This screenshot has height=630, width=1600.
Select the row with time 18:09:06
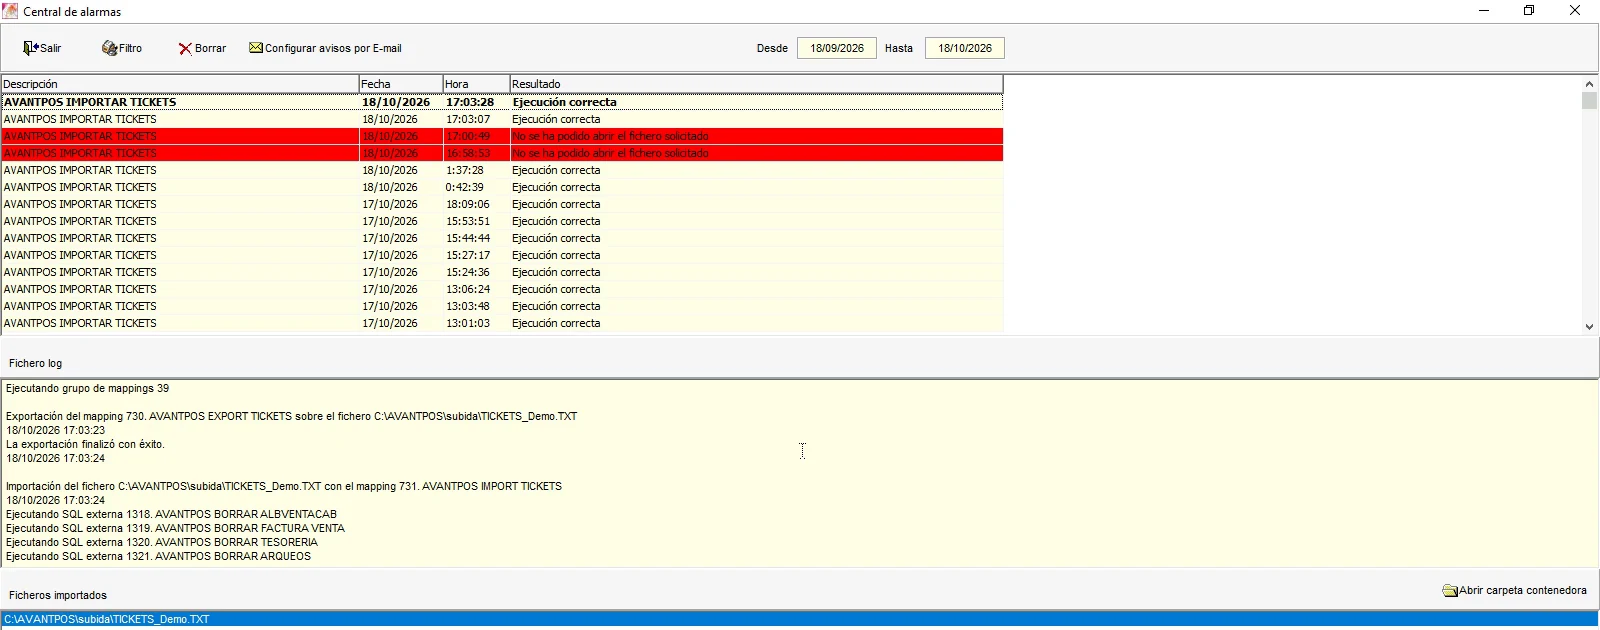click(502, 204)
